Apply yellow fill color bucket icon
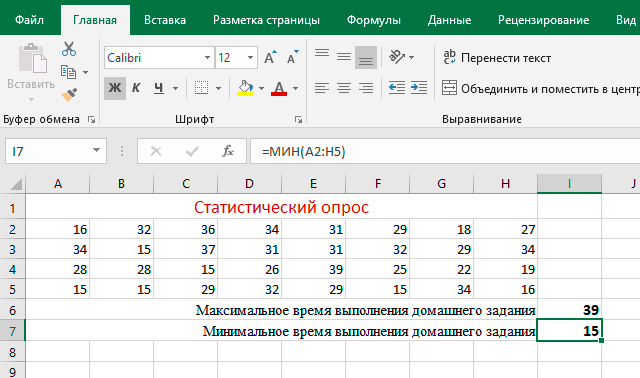This screenshot has height=378, width=640. coord(245,88)
